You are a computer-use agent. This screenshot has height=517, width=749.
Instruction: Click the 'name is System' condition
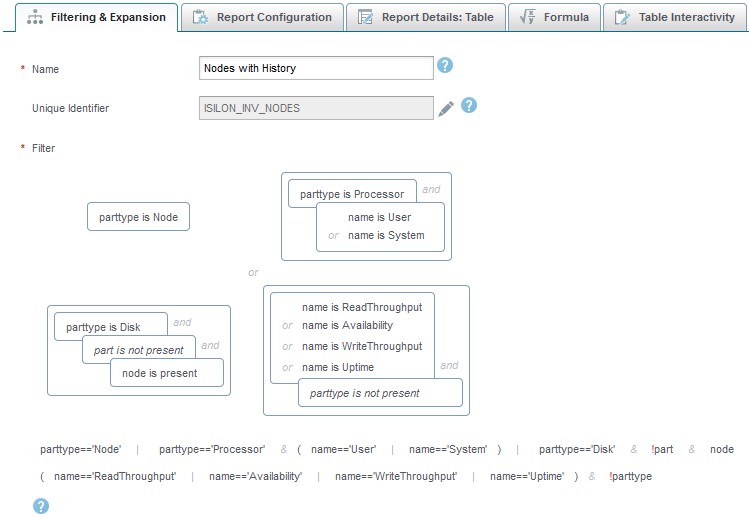(x=386, y=236)
